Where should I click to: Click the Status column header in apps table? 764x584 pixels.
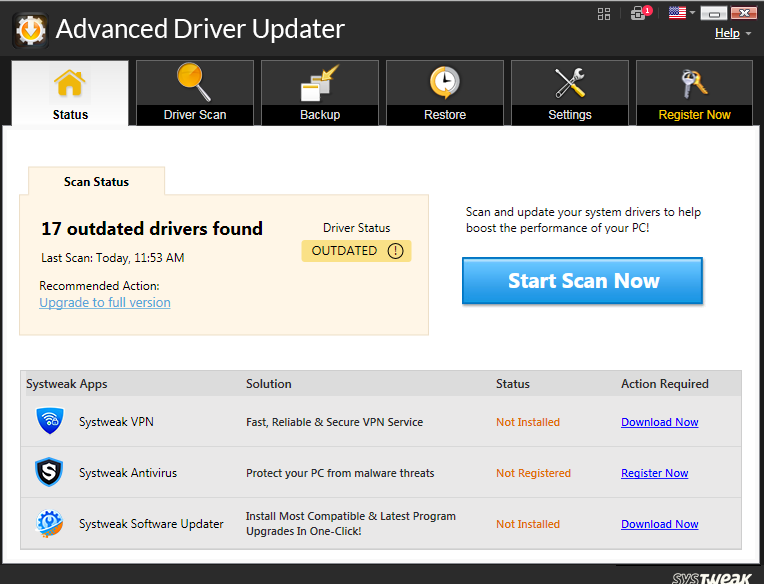pos(513,384)
